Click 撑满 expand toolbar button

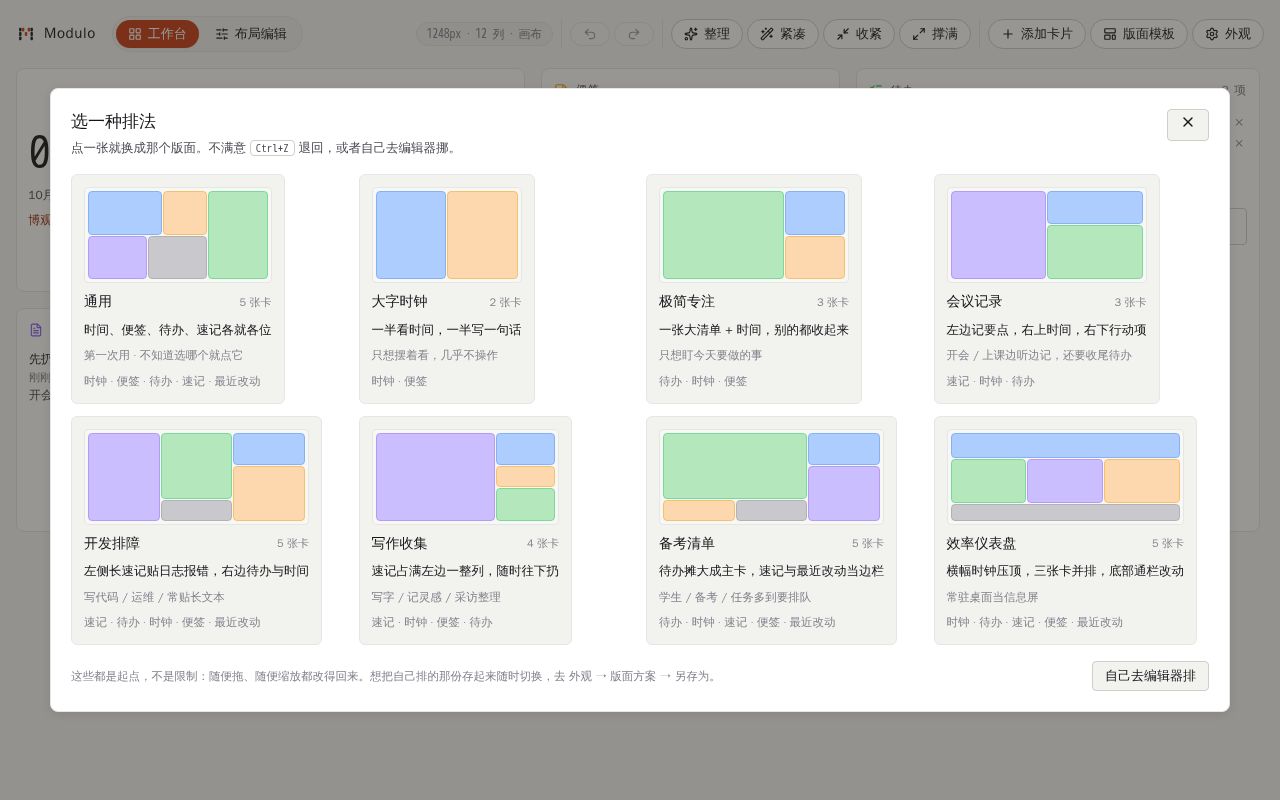935,34
